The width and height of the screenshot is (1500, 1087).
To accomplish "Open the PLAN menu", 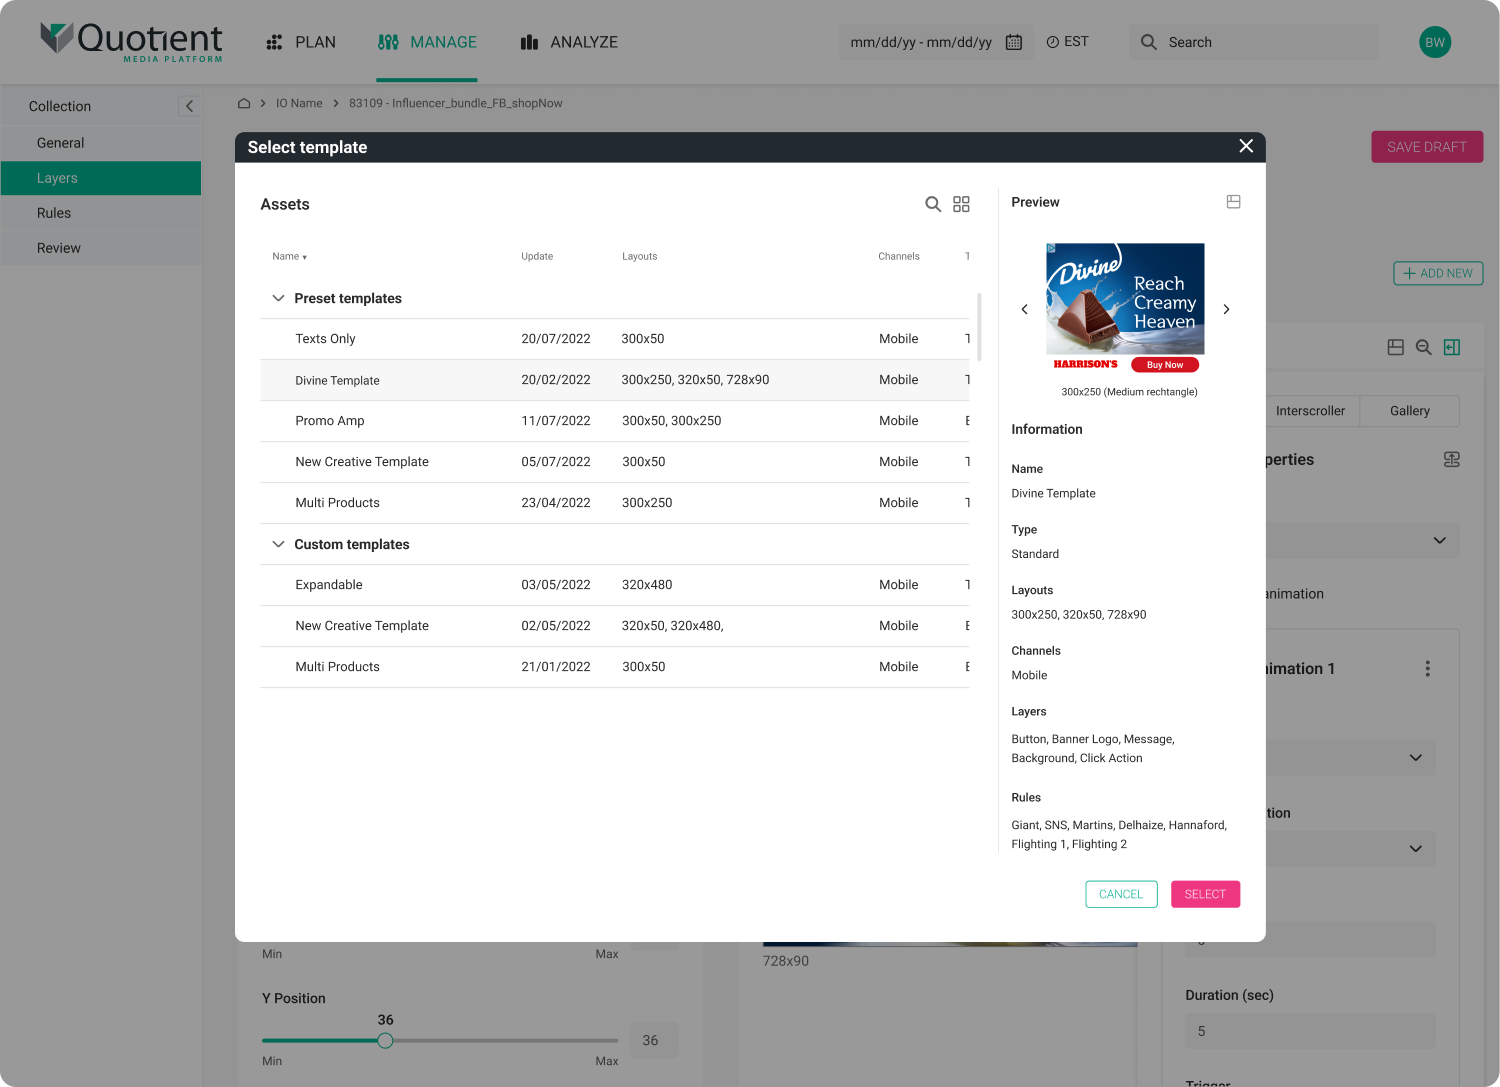I will 301,42.
